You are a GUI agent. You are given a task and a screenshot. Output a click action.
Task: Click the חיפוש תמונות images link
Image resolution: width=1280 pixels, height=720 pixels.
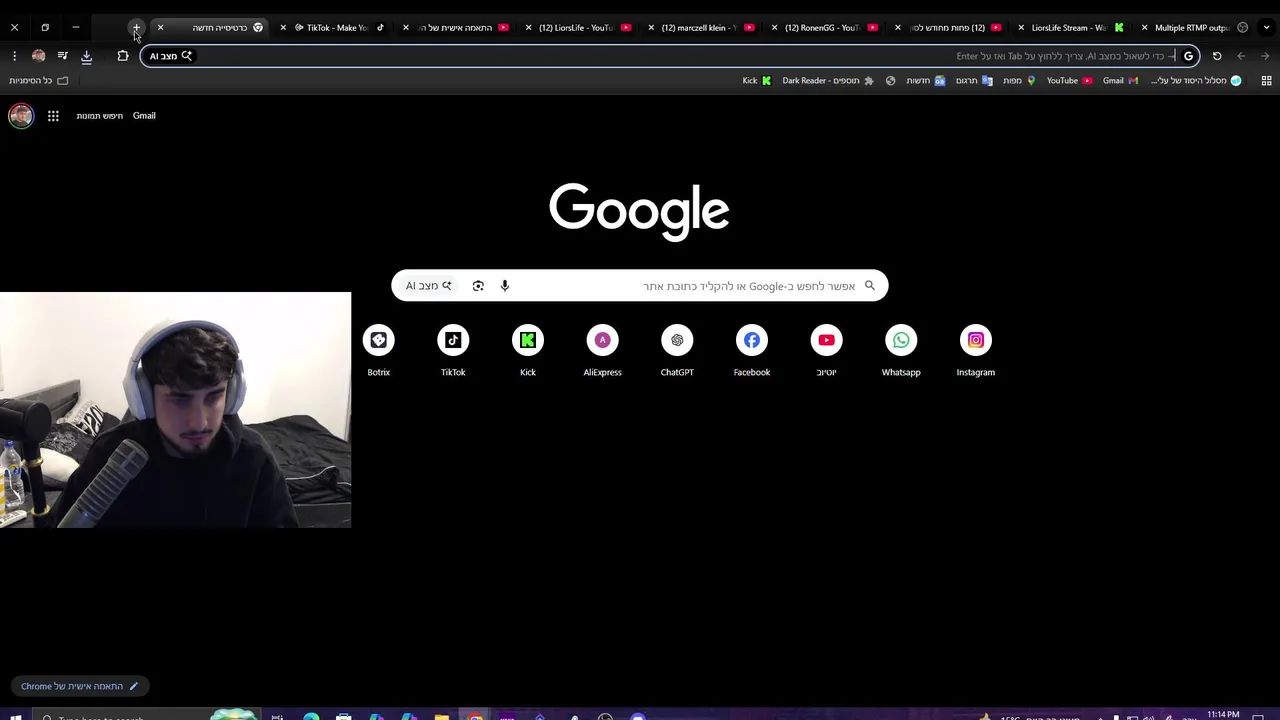[99, 116]
